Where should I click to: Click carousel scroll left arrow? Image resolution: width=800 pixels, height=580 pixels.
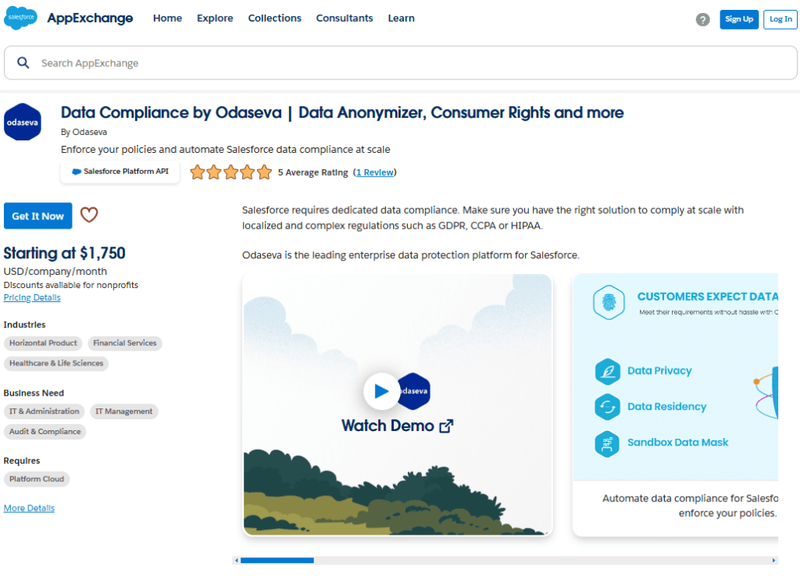[x=236, y=560]
